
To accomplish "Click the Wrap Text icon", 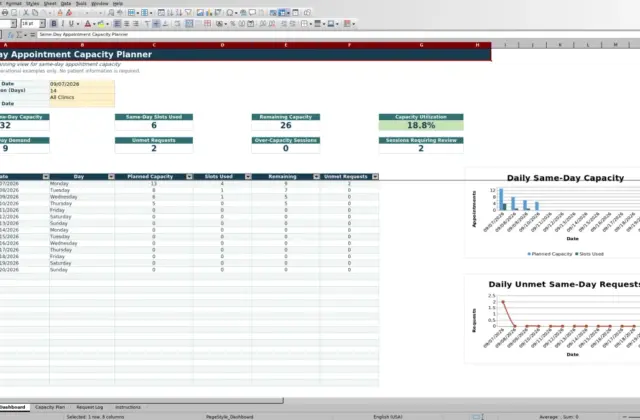I will [x=177, y=24].
